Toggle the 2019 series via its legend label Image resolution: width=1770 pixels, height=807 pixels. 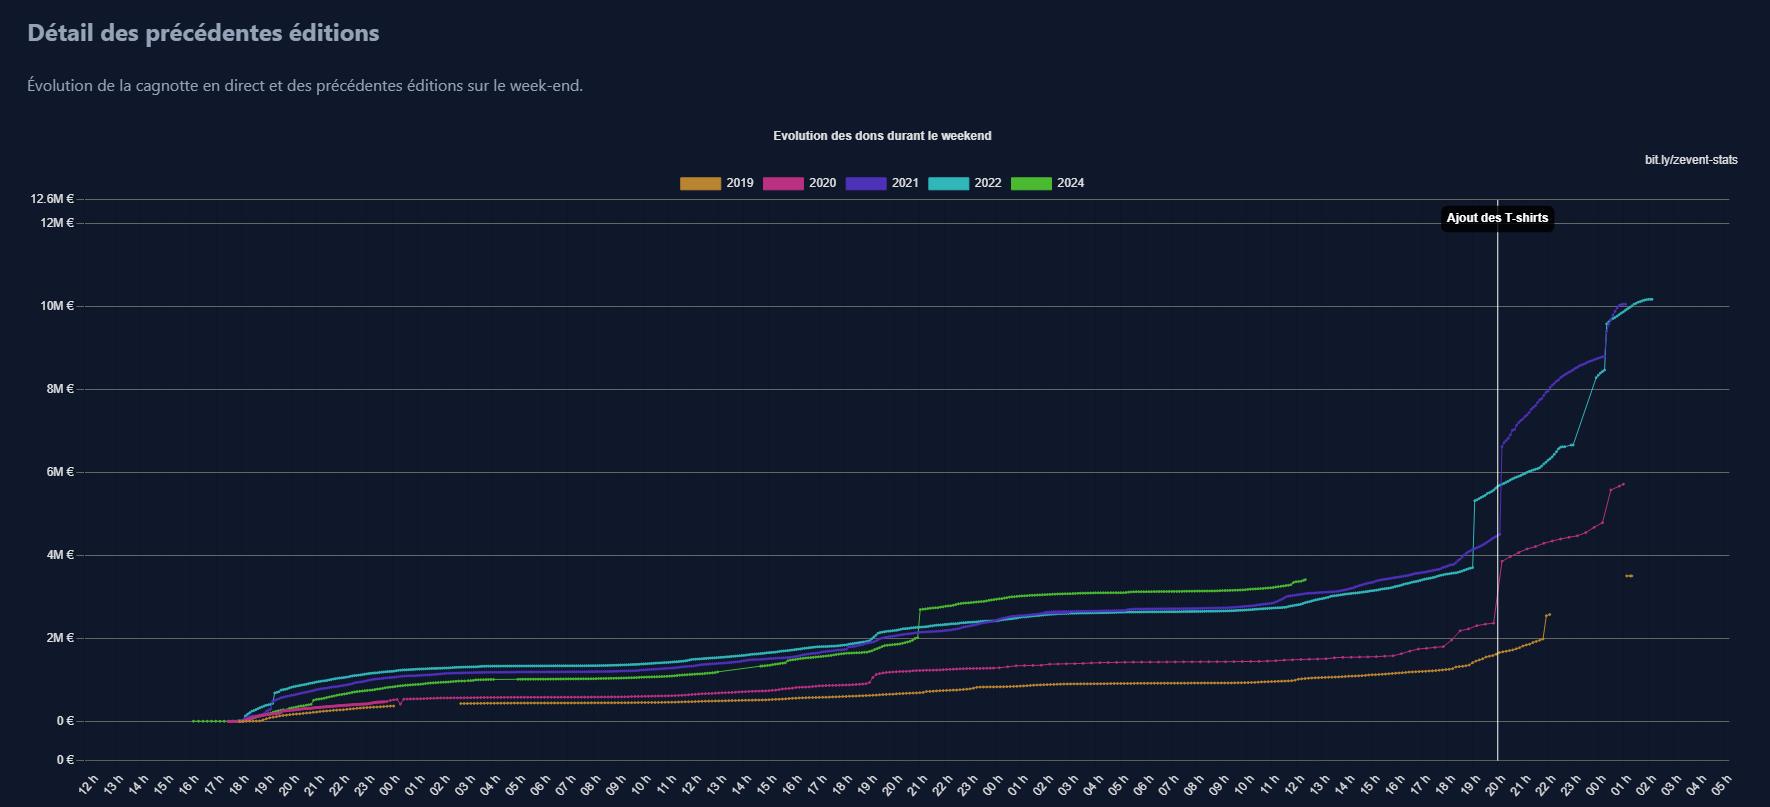click(x=740, y=183)
